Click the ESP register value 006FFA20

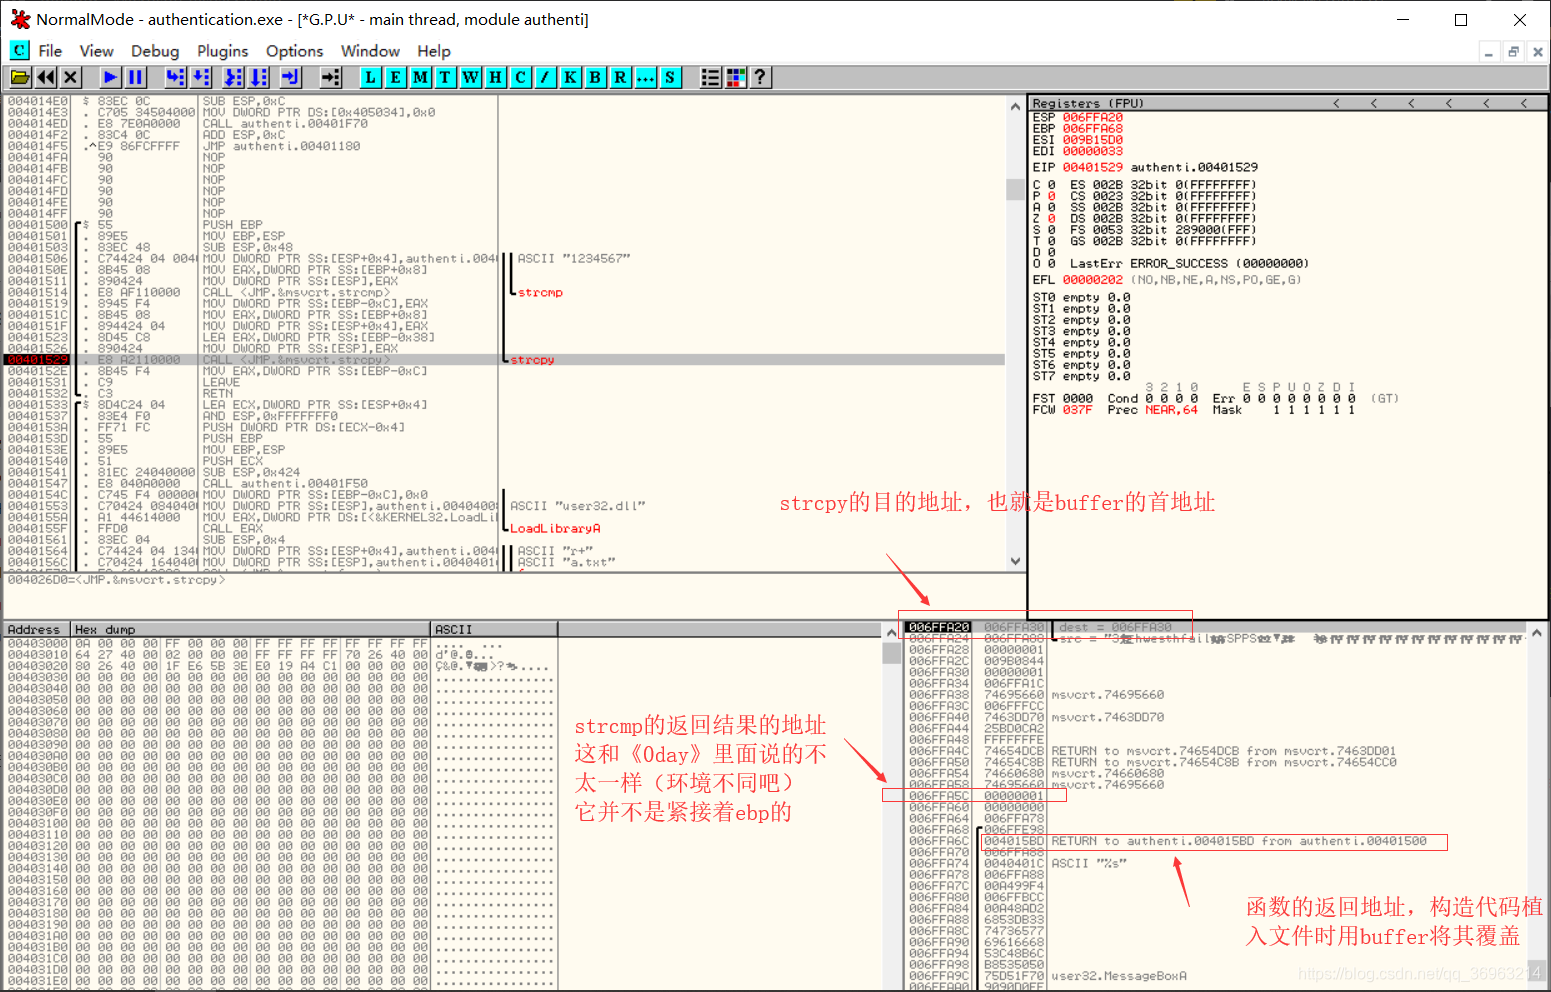(x=1092, y=118)
